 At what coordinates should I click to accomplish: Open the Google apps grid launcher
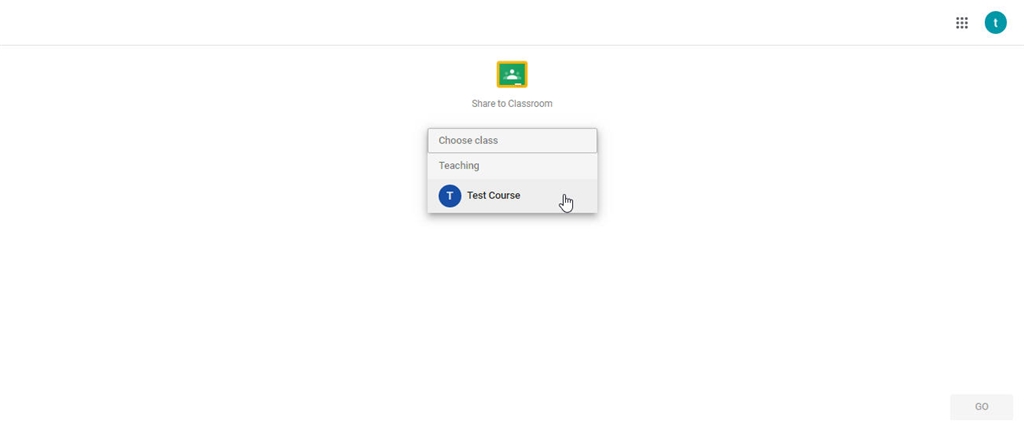click(961, 23)
